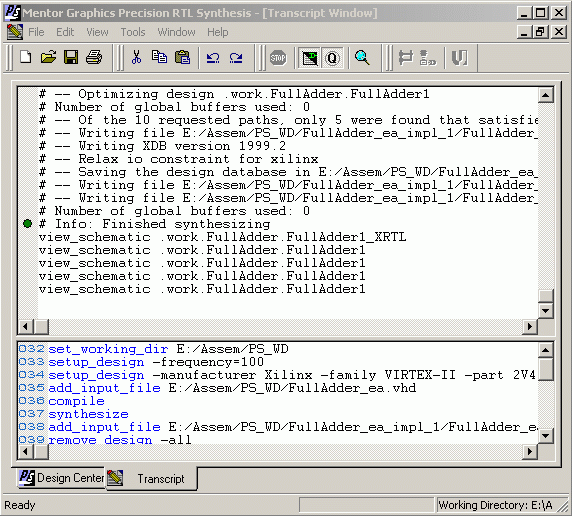This screenshot has width=572, height=516.
Task: Maximize the Precision RTL Synthesis window
Action: (540, 13)
